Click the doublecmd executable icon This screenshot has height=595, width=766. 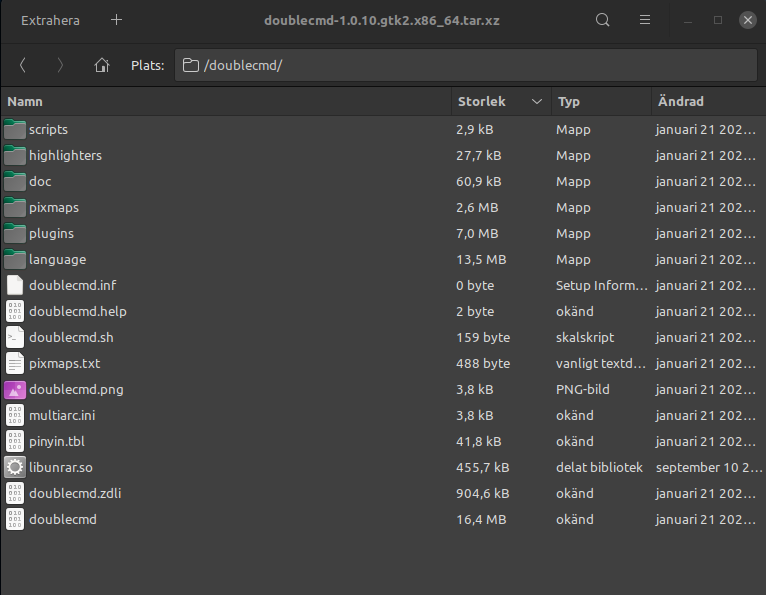point(15,519)
